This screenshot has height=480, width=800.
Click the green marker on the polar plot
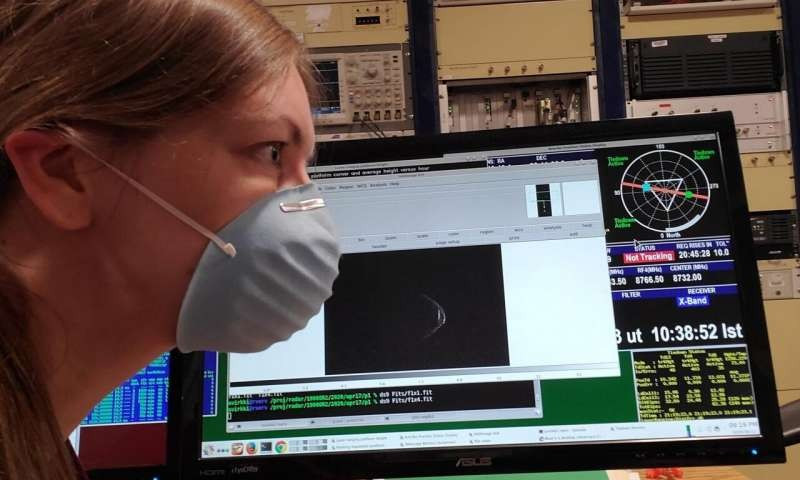689,195
